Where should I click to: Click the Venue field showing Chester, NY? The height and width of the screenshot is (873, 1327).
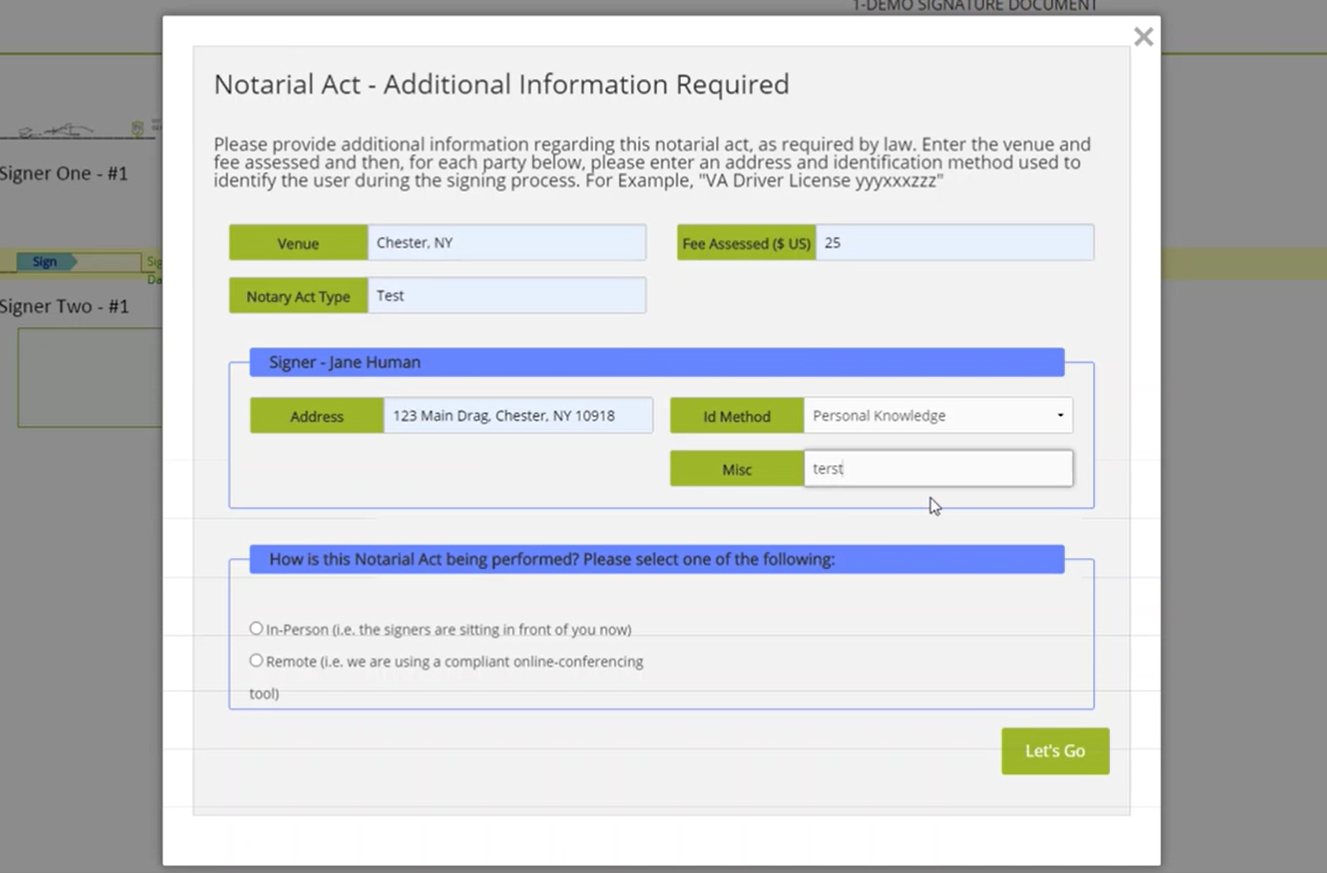(506, 243)
